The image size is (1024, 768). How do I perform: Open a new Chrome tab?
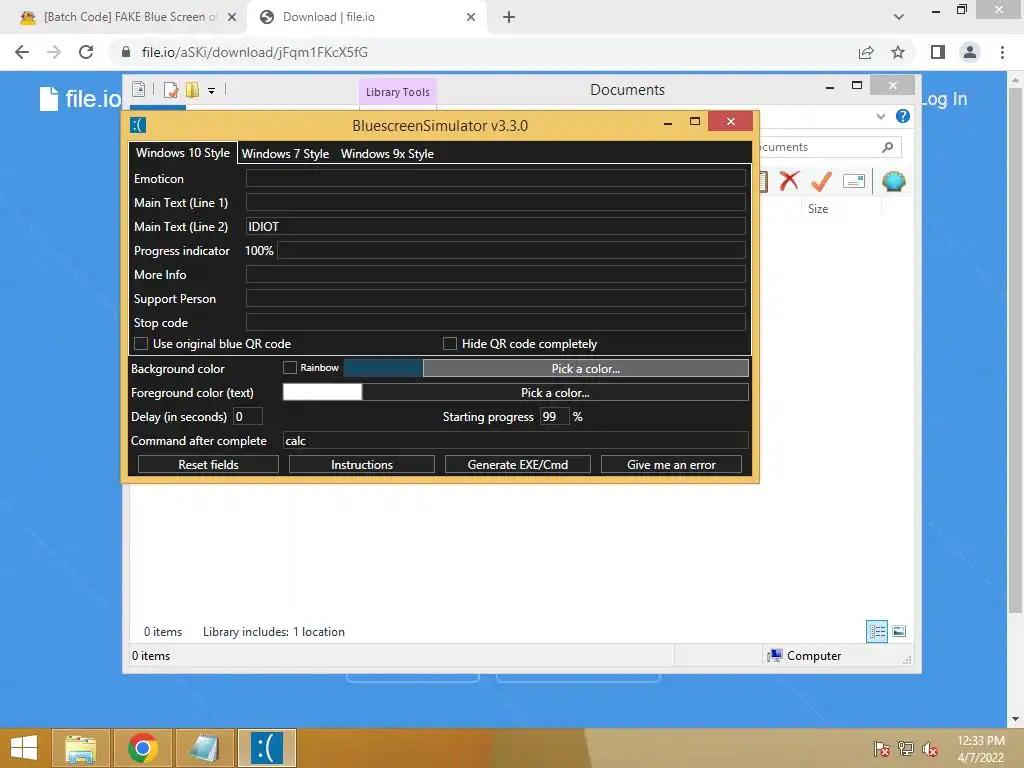[509, 17]
